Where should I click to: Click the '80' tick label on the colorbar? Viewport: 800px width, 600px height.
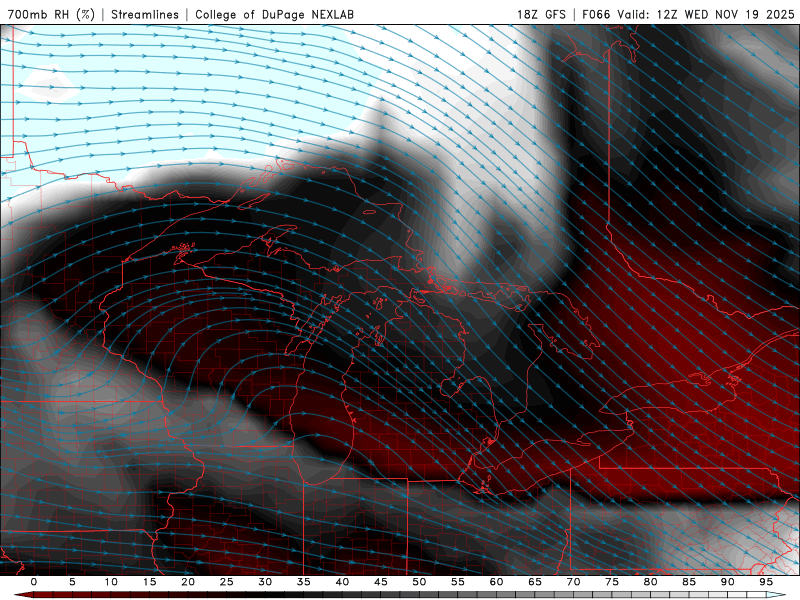[x=650, y=582]
